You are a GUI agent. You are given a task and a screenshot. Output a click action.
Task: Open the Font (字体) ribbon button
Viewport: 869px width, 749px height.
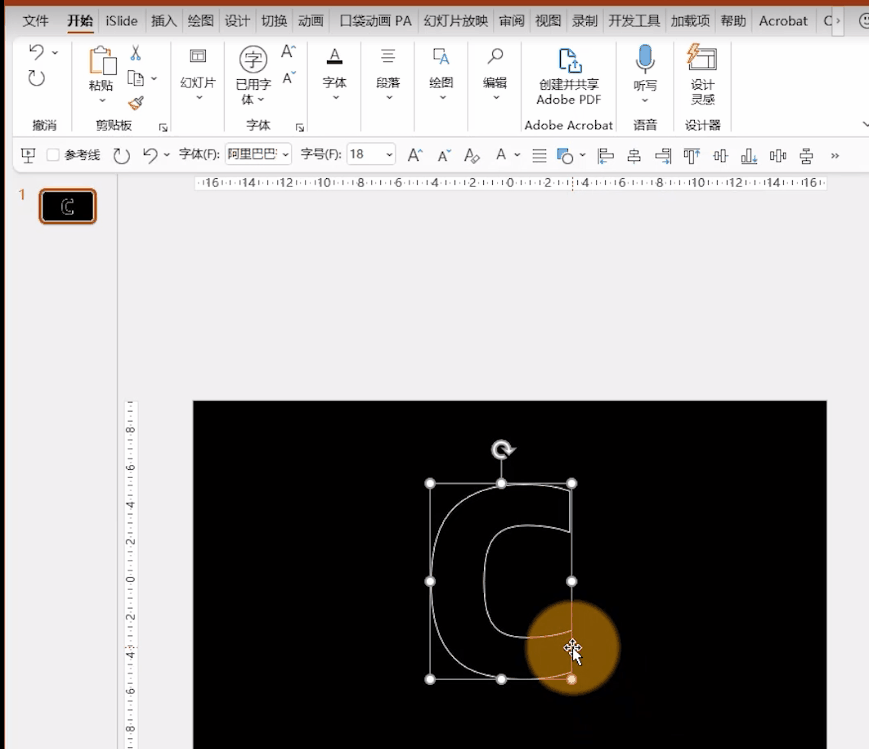pyautogui.click(x=335, y=74)
